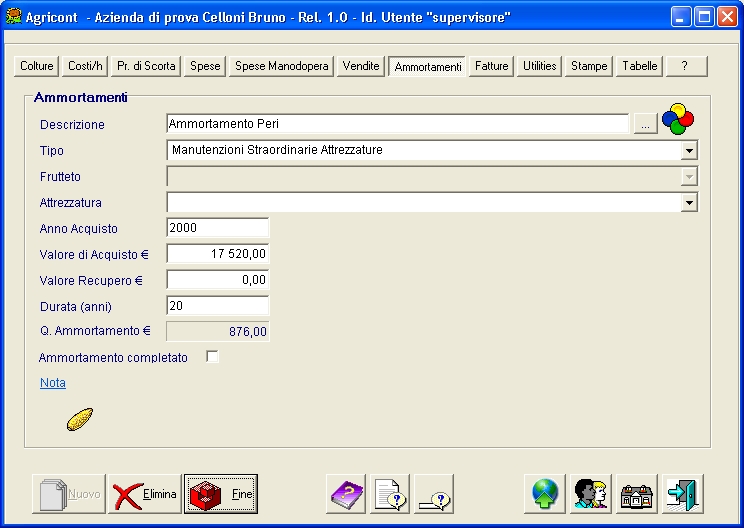This screenshot has width=744, height=528.
Task: Click the Fine button
Action: pos(221,494)
